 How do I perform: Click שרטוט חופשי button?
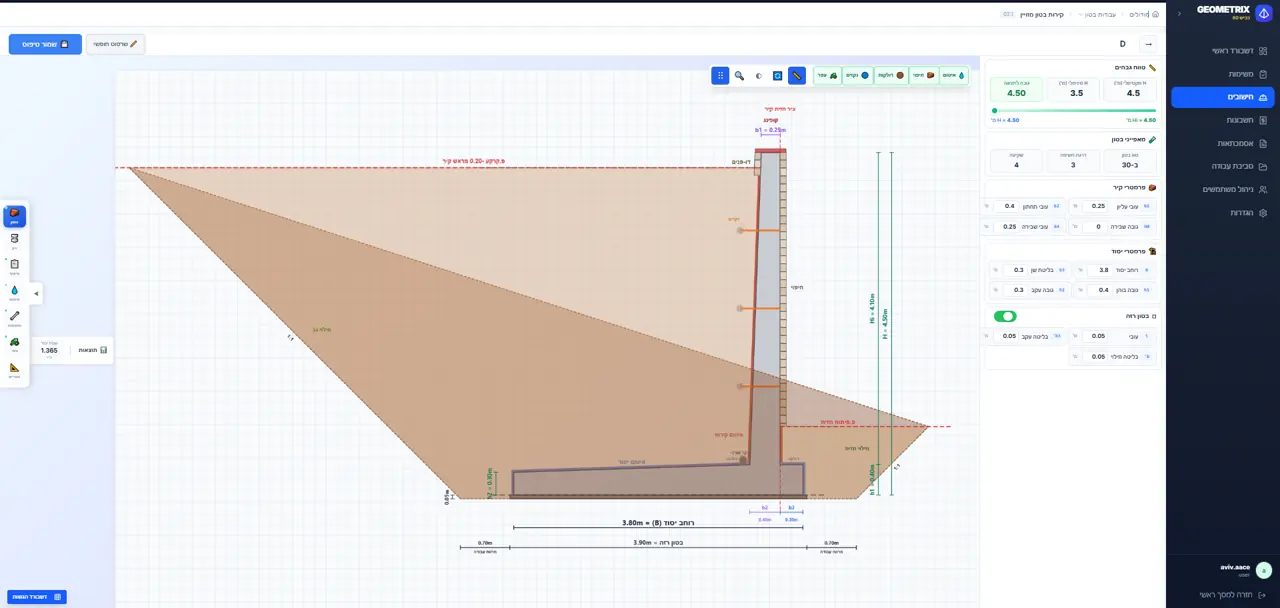click(x=116, y=44)
